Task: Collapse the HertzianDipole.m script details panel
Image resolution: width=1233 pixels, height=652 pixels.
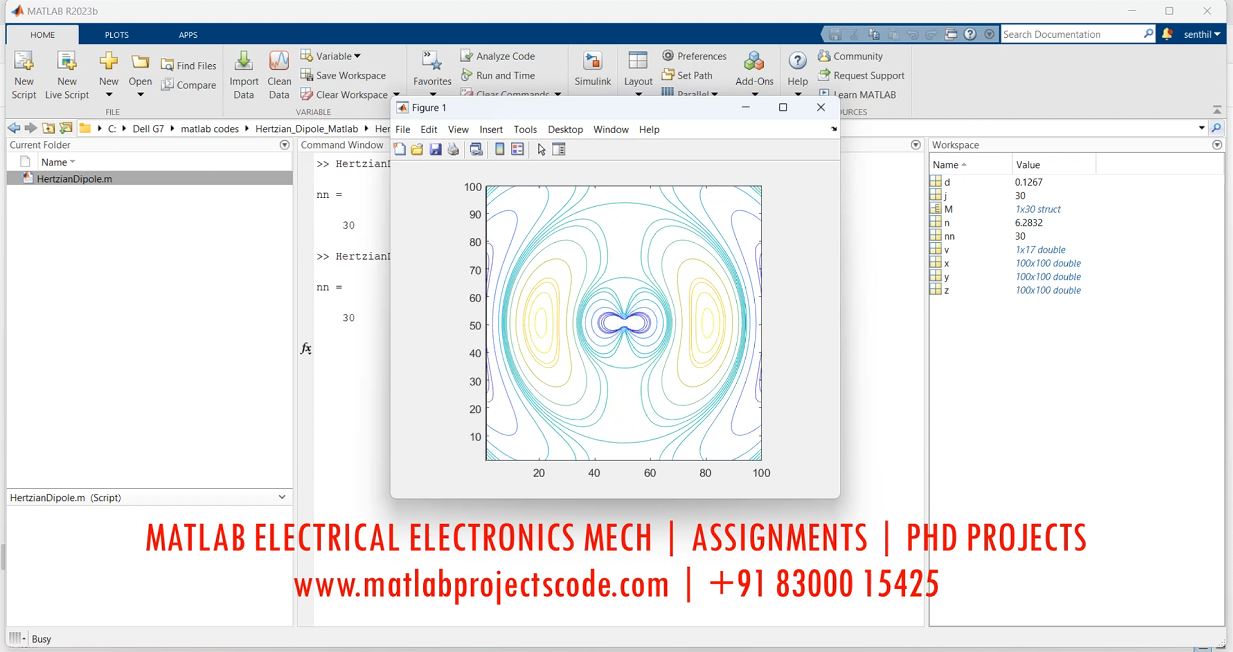Action: click(x=282, y=497)
